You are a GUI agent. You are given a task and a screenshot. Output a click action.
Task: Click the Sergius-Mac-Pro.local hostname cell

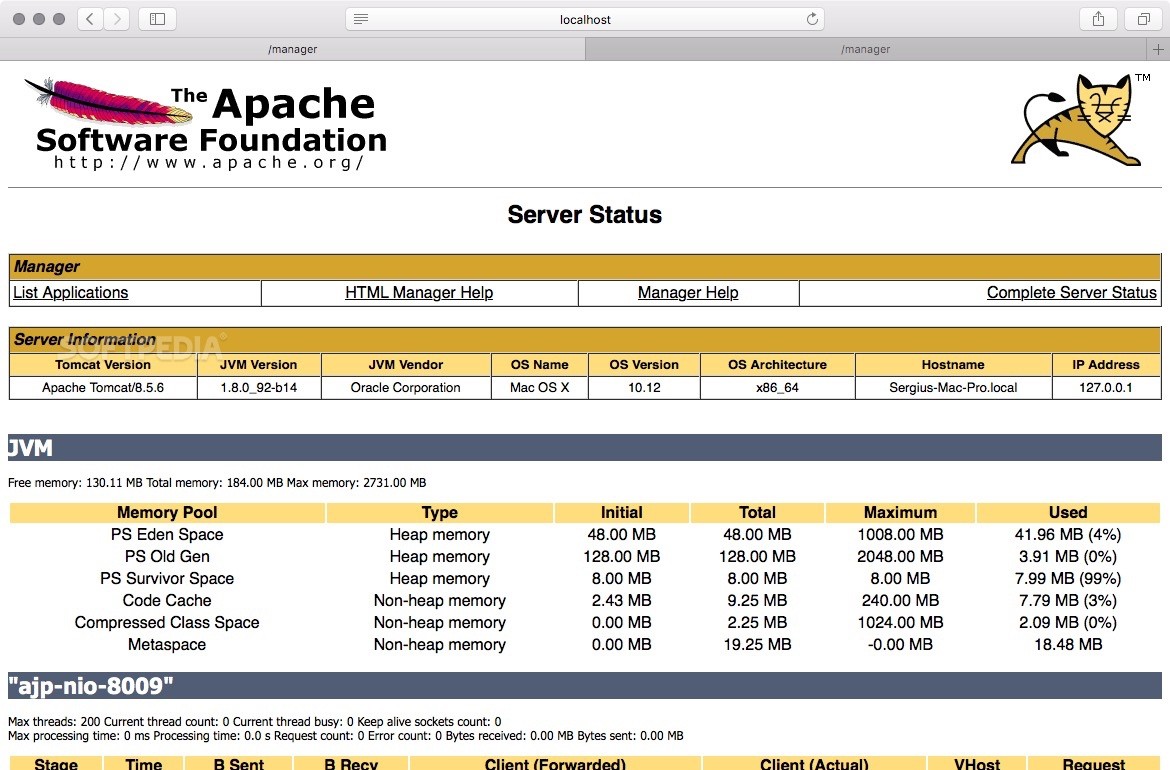click(x=953, y=387)
